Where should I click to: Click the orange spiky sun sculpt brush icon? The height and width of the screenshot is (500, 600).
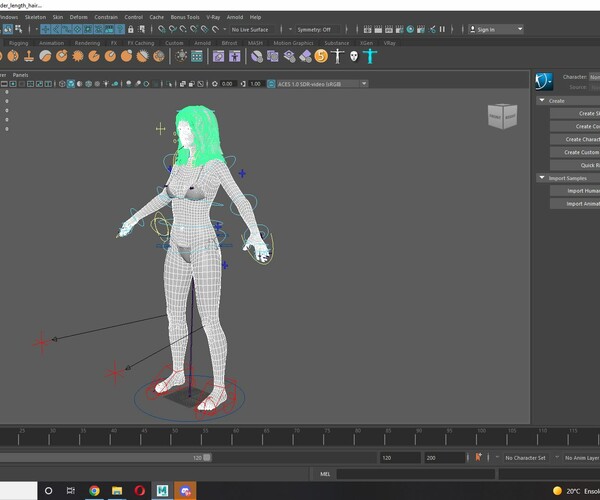tap(78, 56)
